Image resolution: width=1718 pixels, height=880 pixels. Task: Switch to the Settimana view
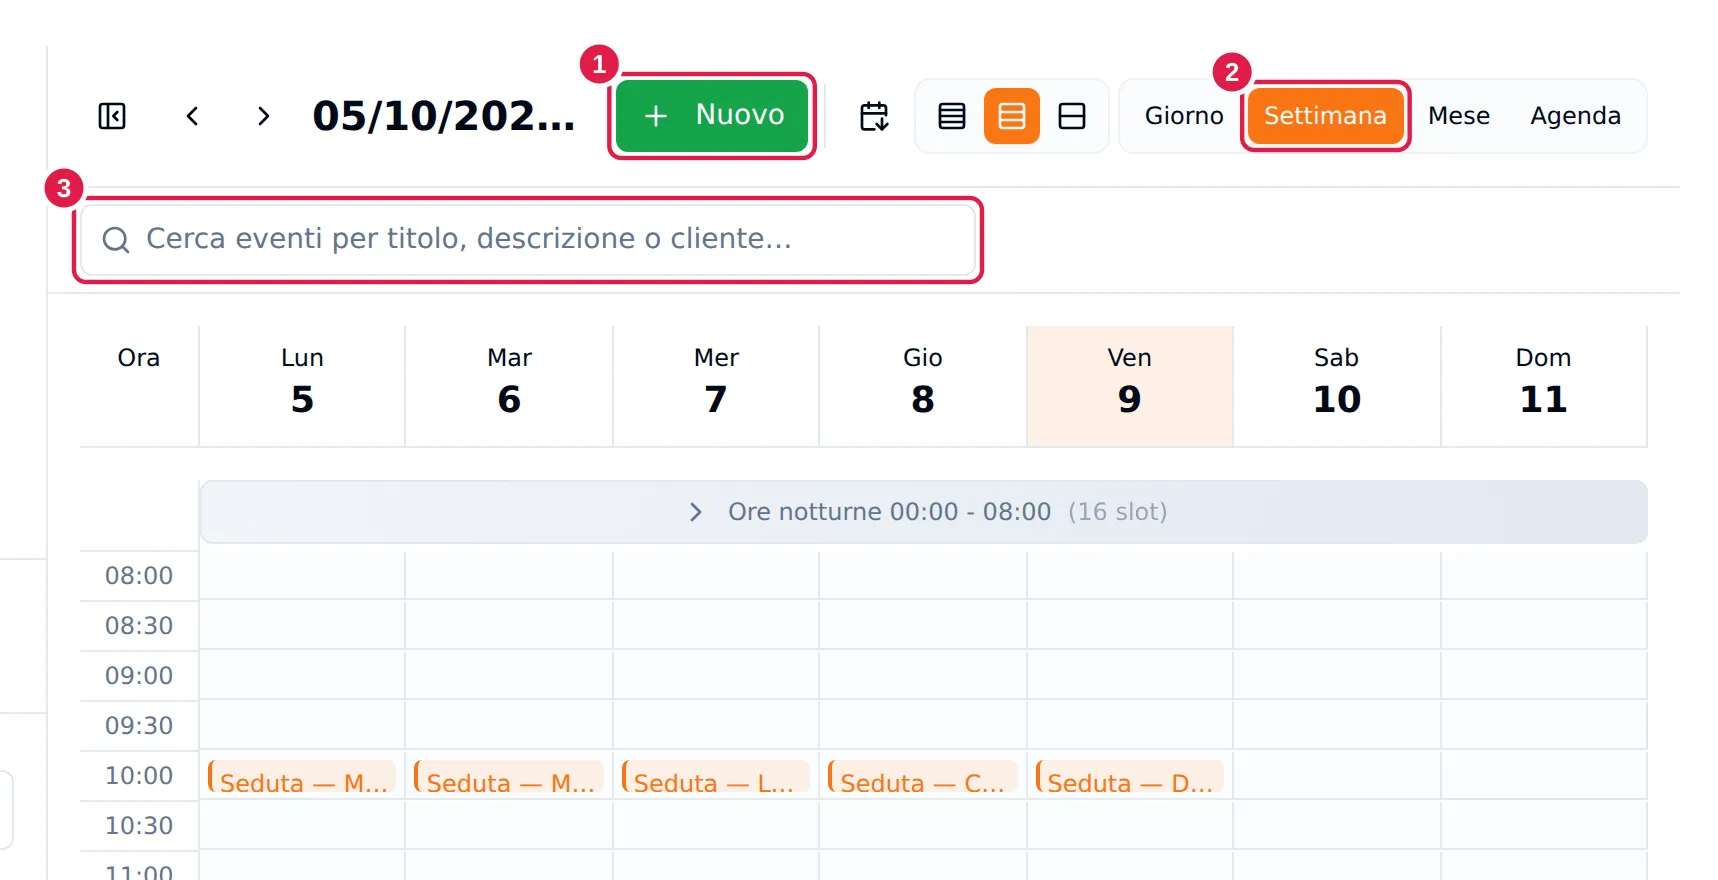1325,116
